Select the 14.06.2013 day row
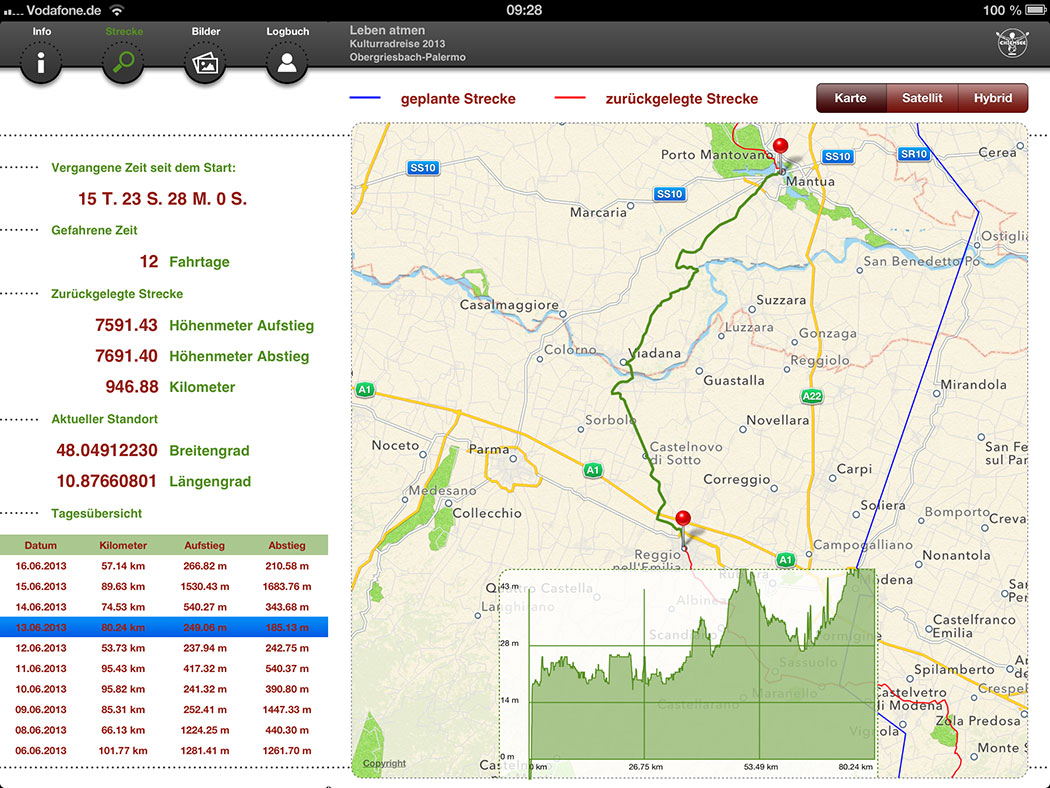This screenshot has height=788, width=1050. 164,607
